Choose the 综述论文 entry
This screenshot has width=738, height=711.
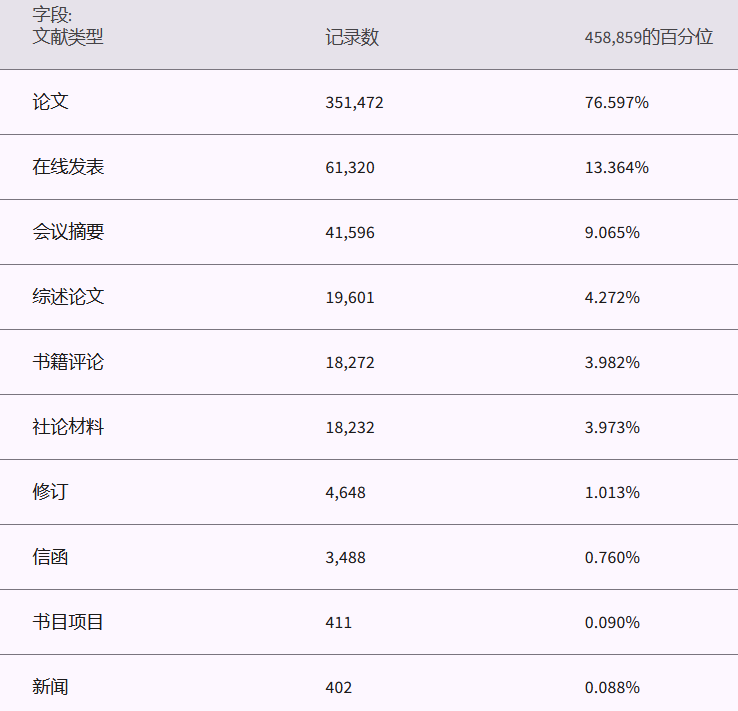pyautogui.click(x=68, y=297)
